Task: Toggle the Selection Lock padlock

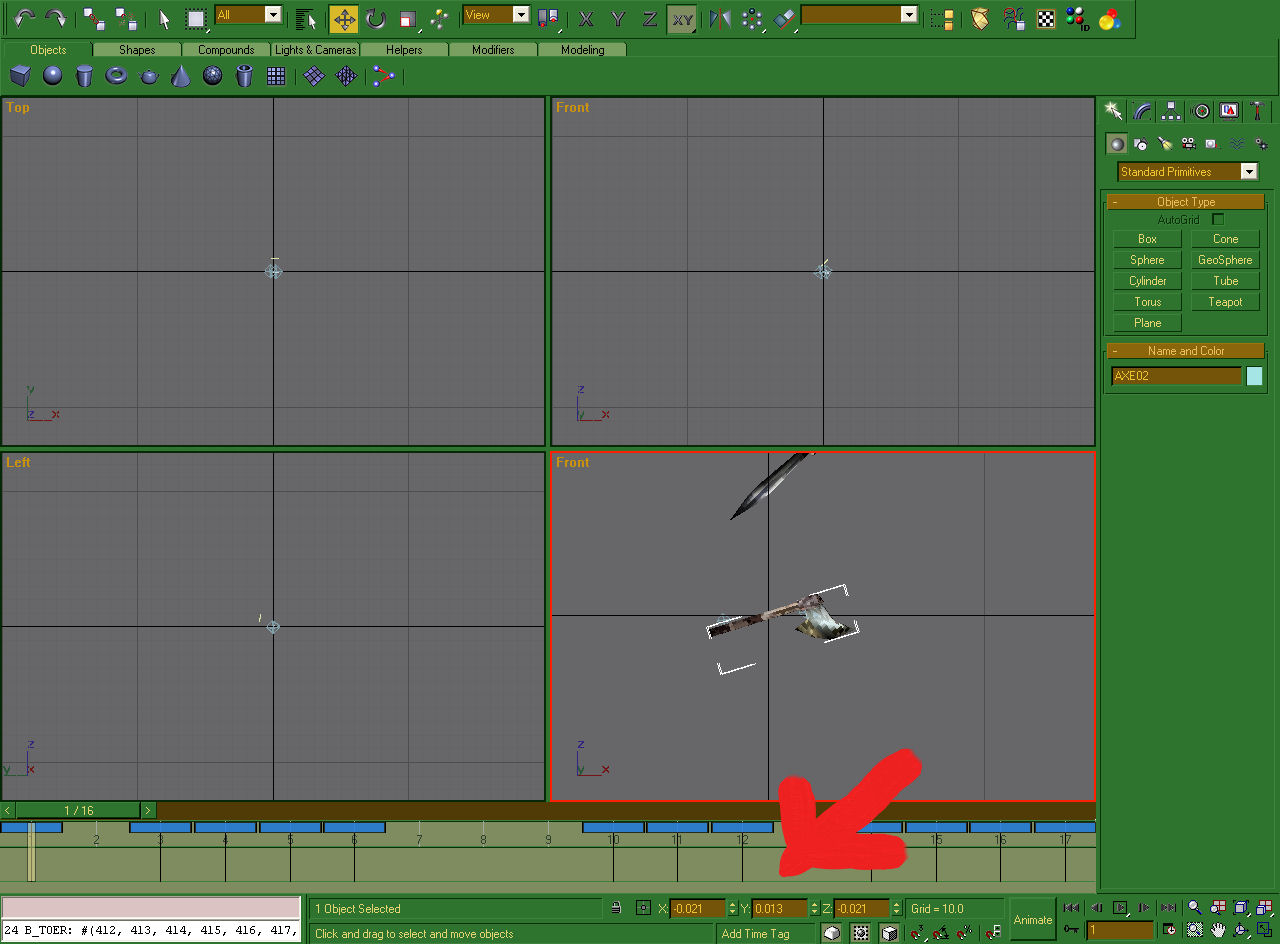Action: 617,908
